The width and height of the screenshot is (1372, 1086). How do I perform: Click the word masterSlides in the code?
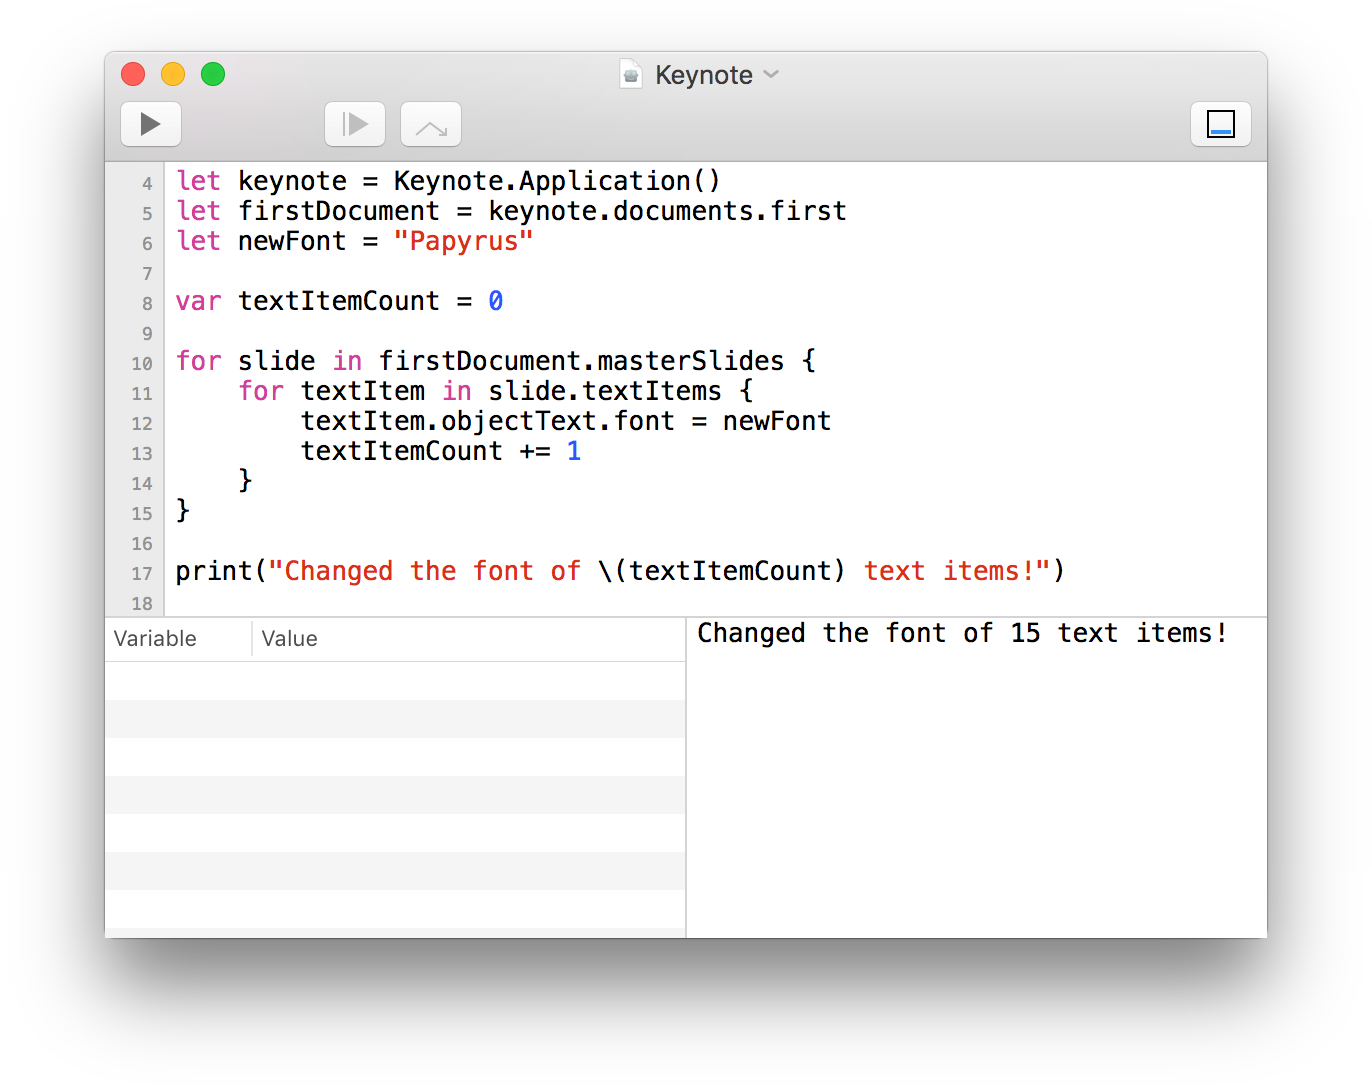click(x=690, y=361)
